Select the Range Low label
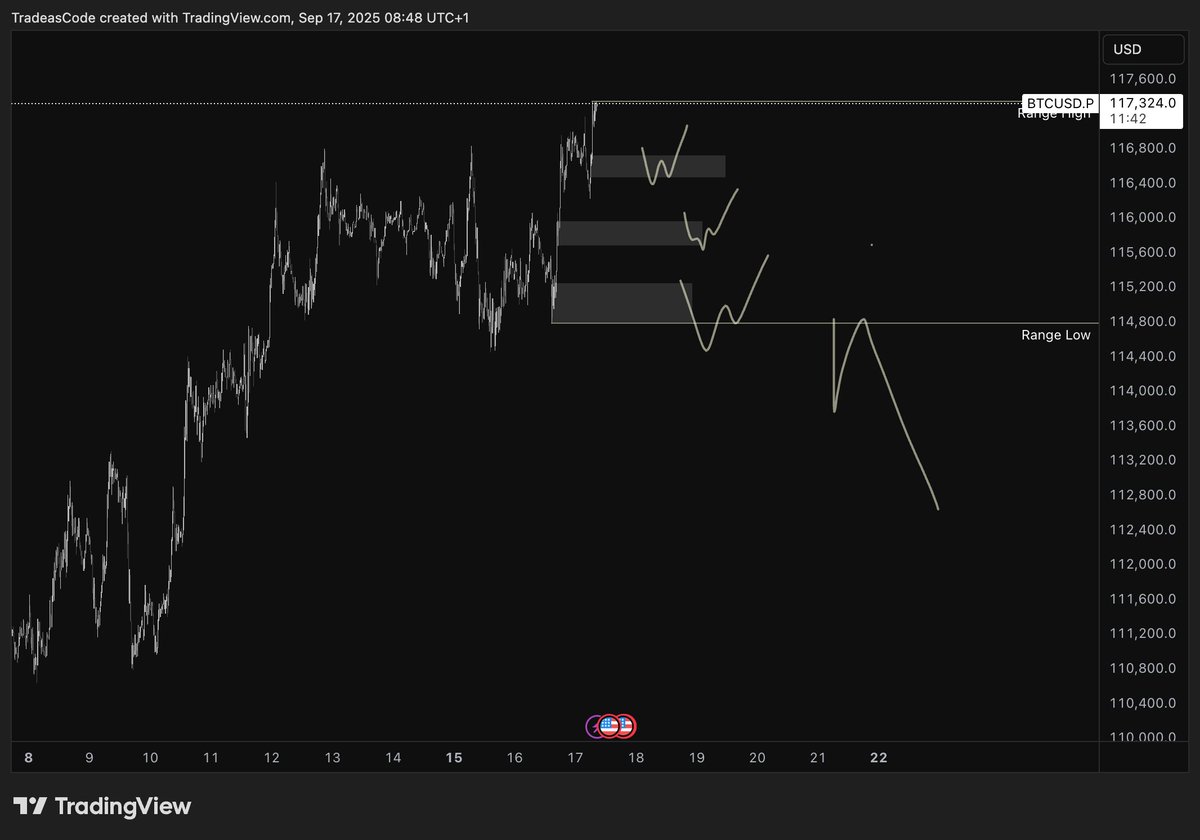This screenshot has width=1200, height=840. tap(1056, 335)
